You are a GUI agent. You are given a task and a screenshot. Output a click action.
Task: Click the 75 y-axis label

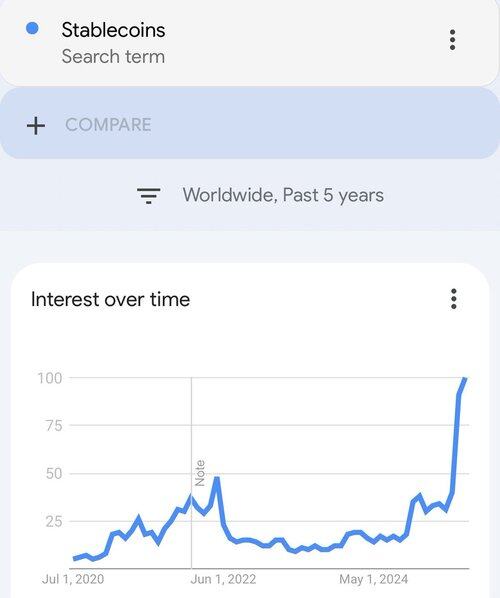tap(54, 425)
